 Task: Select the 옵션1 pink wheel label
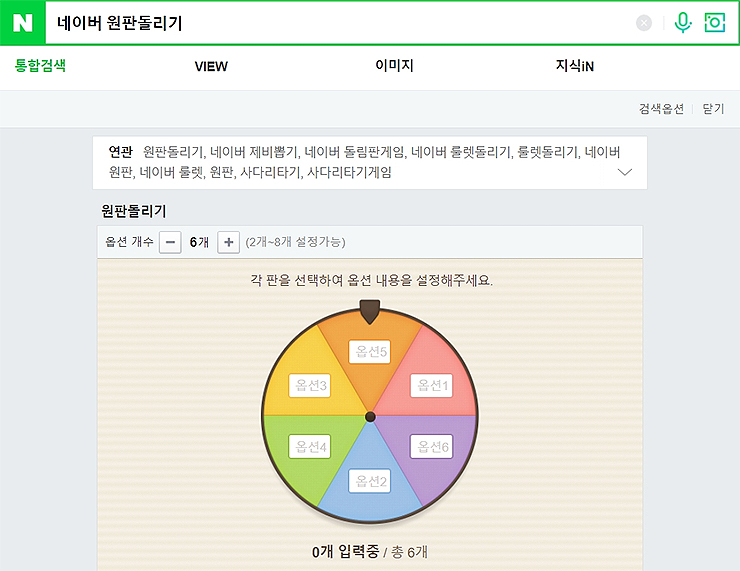click(431, 386)
